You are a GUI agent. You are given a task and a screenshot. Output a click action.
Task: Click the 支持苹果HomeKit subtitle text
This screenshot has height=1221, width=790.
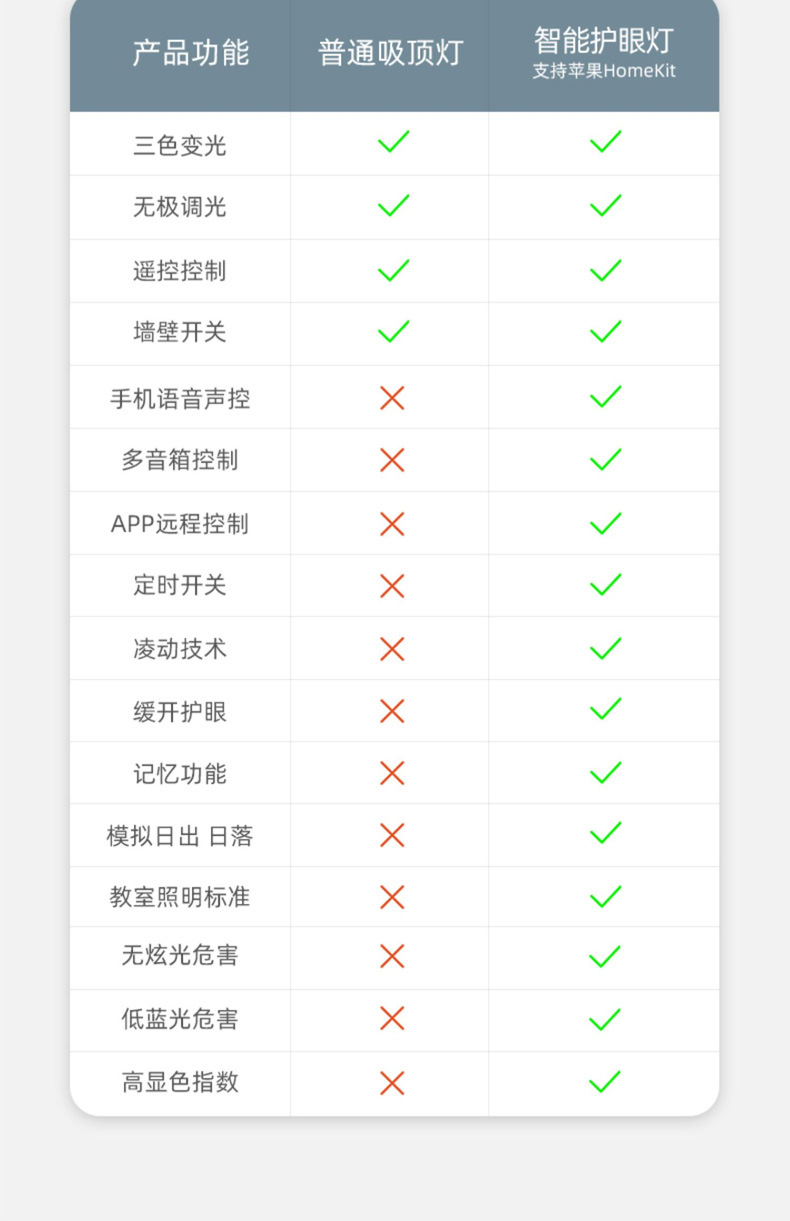[604, 72]
